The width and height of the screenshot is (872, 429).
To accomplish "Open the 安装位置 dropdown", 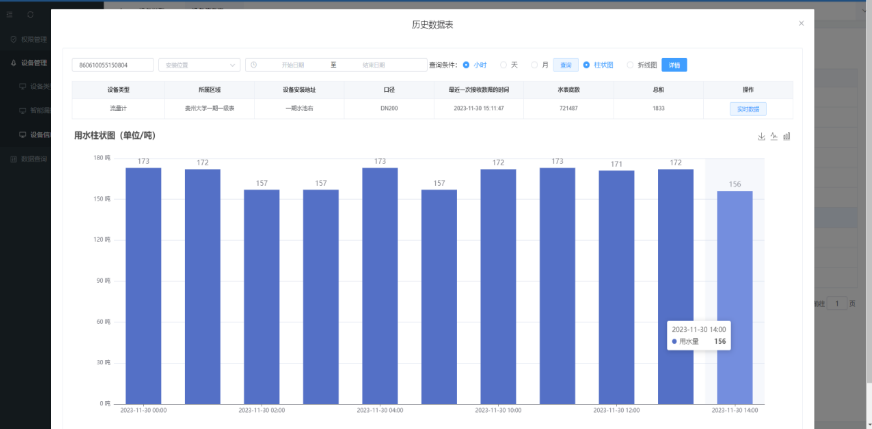I will 199,65.
